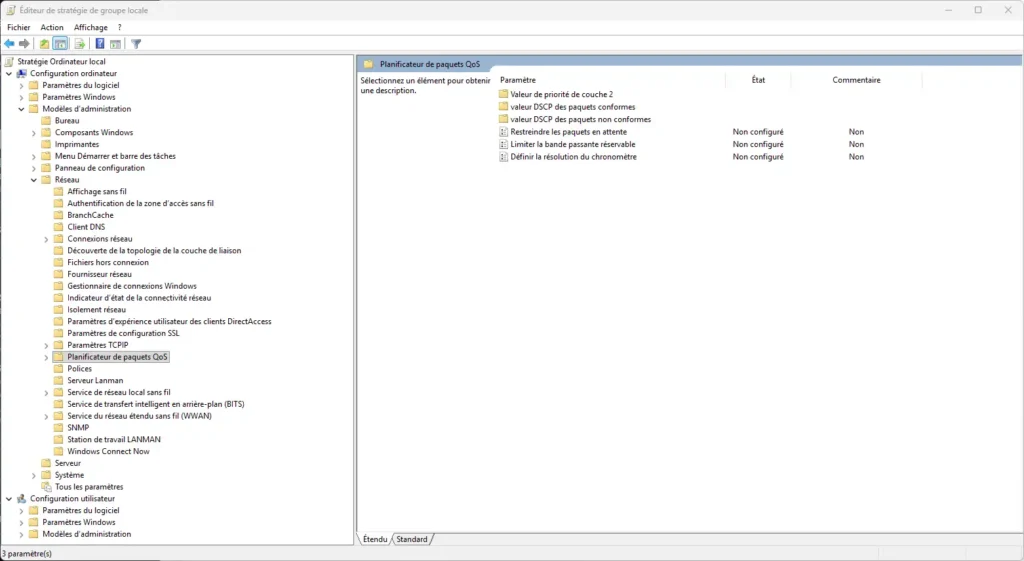This screenshot has height=561, width=1024.
Task: Click the Help toolbar icon
Action: [x=100, y=44]
